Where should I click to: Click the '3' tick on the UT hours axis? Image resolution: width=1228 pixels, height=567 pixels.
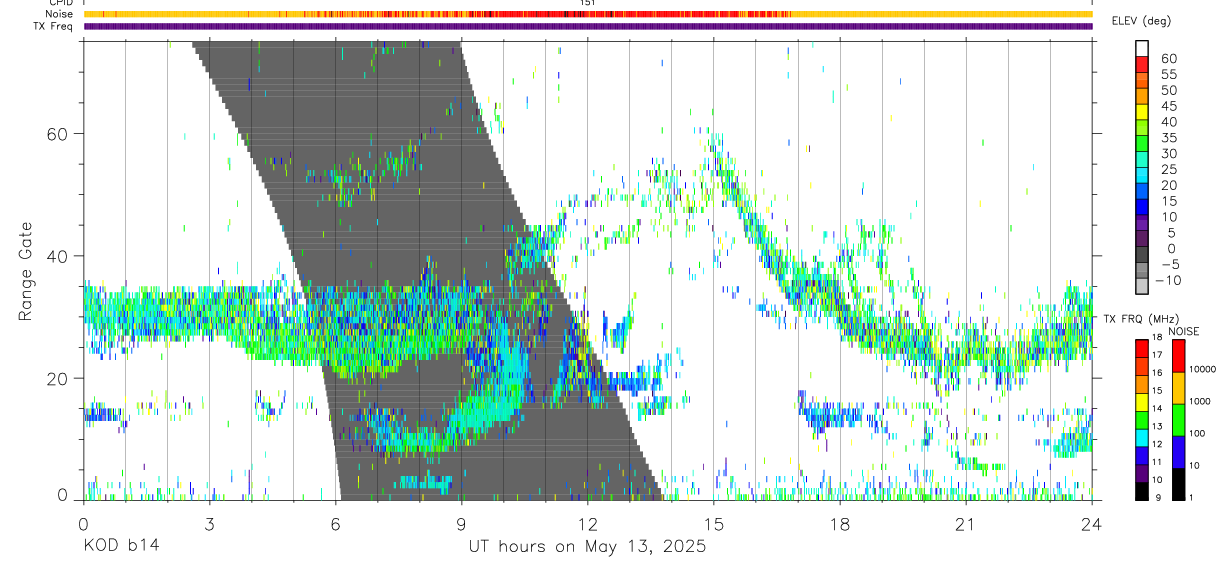209,522
